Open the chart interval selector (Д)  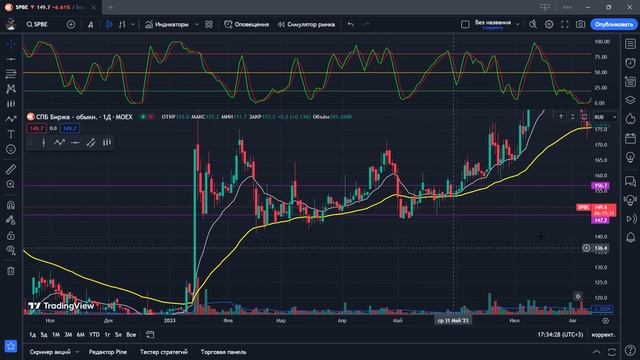point(91,25)
